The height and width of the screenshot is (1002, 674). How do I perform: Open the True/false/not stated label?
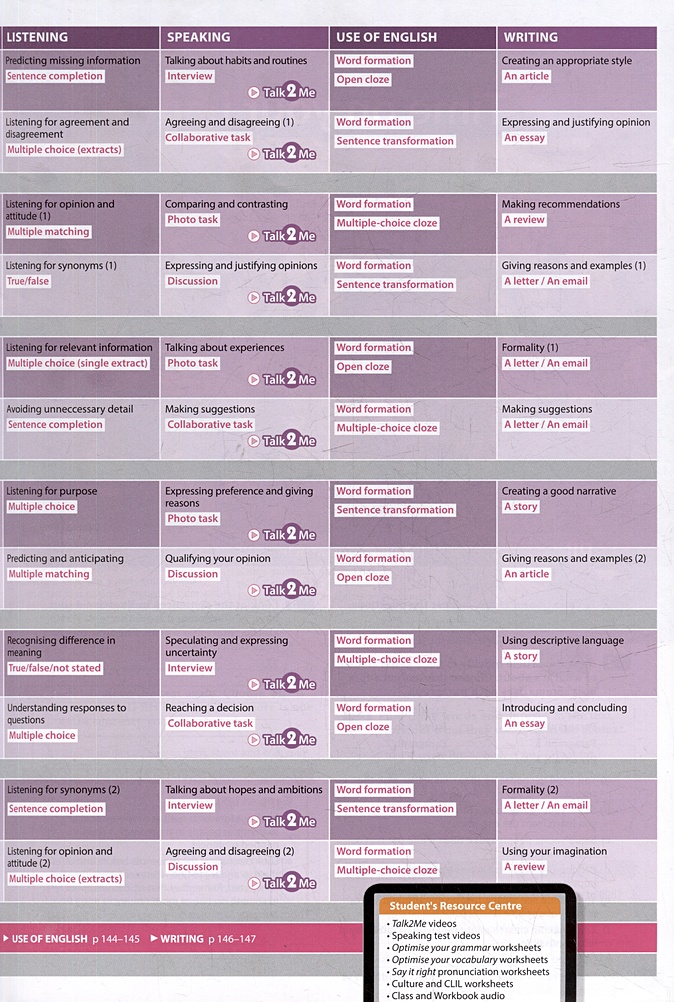coord(55,668)
